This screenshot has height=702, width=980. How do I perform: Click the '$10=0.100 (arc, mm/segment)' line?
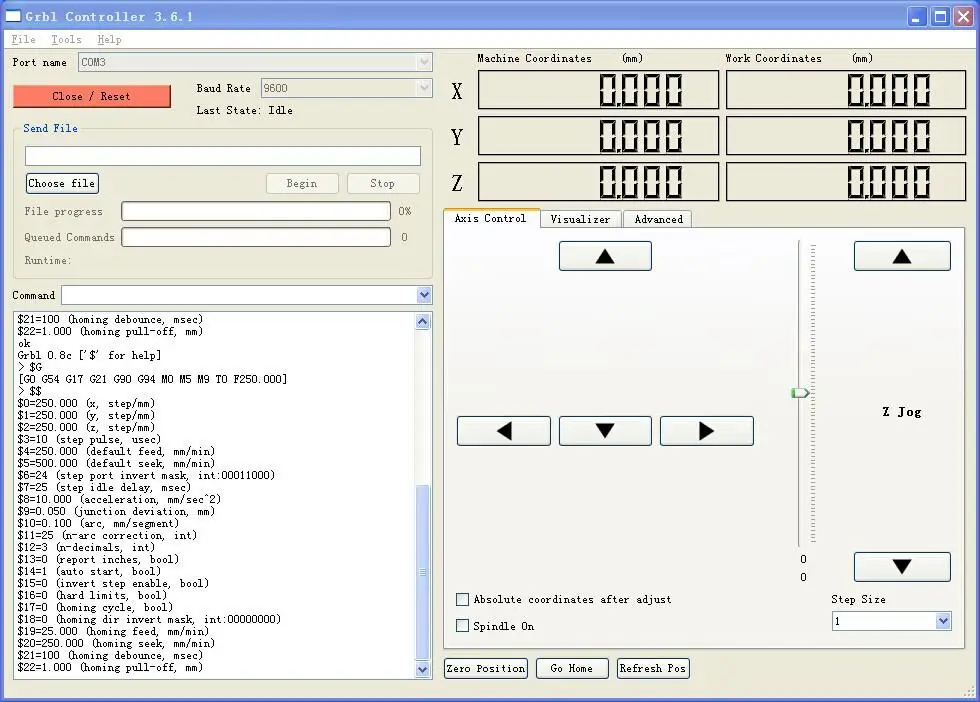(x=98, y=523)
